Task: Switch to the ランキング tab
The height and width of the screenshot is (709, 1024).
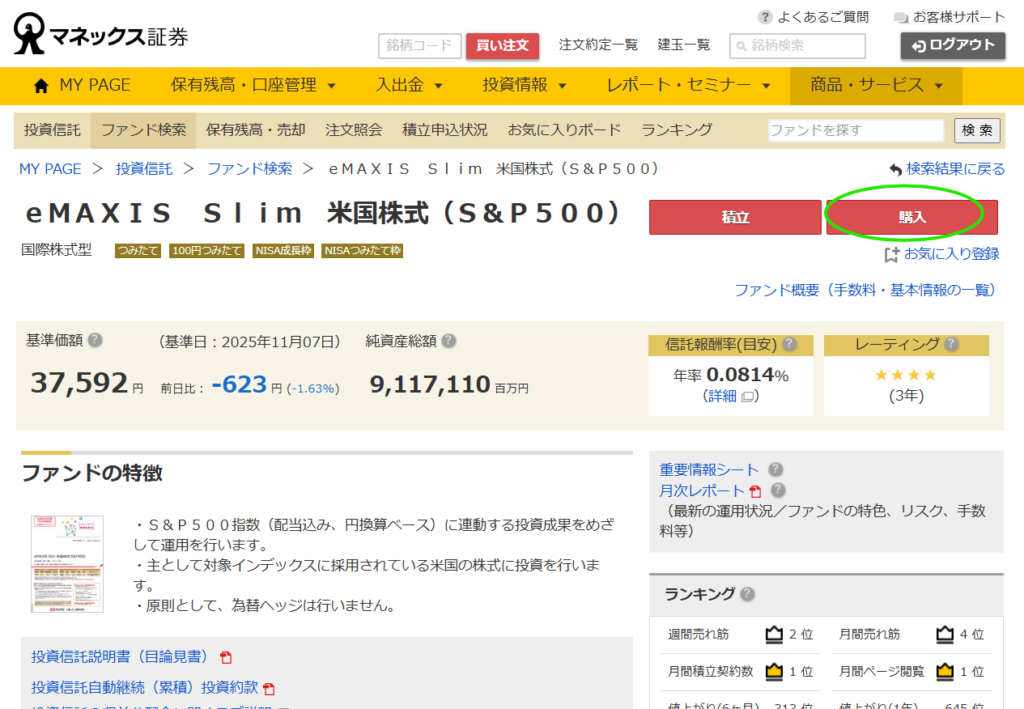Action: pyautogui.click(x=677, y=130)
